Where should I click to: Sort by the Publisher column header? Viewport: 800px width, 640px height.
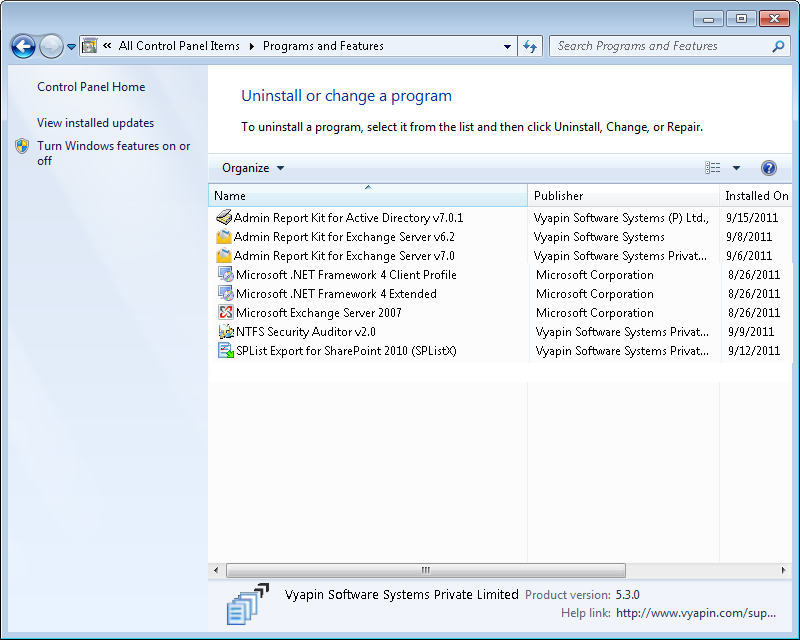tap(623, 196)
